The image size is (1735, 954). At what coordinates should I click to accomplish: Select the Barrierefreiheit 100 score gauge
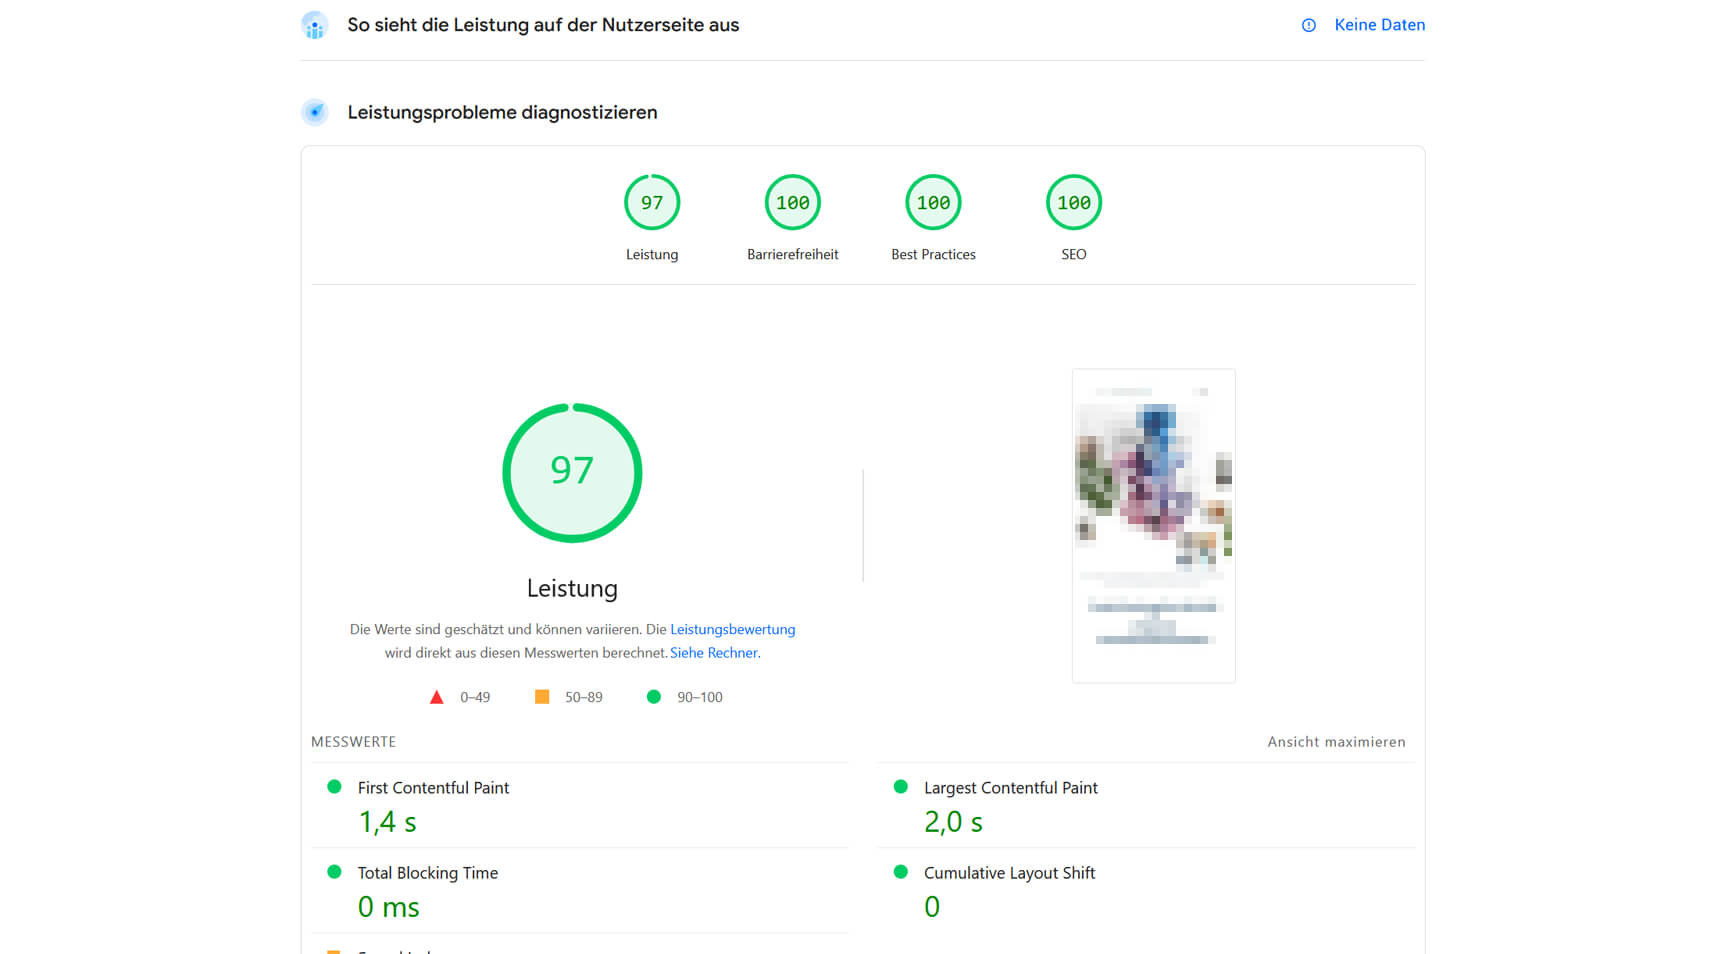click(792, 203)
